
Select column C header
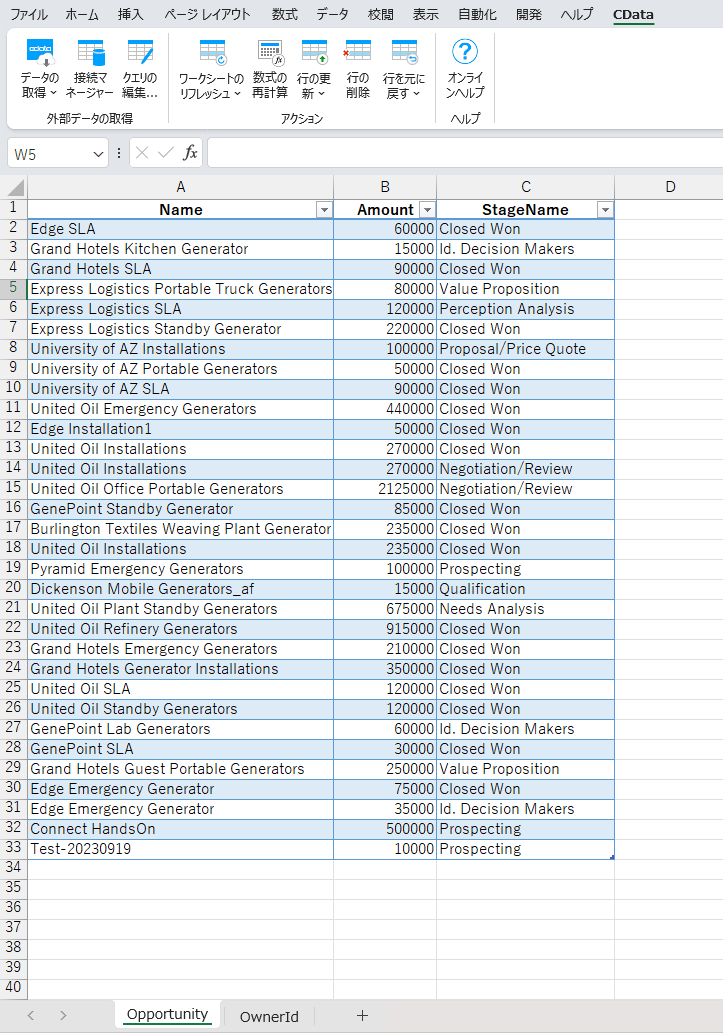(x=525, y=187)
